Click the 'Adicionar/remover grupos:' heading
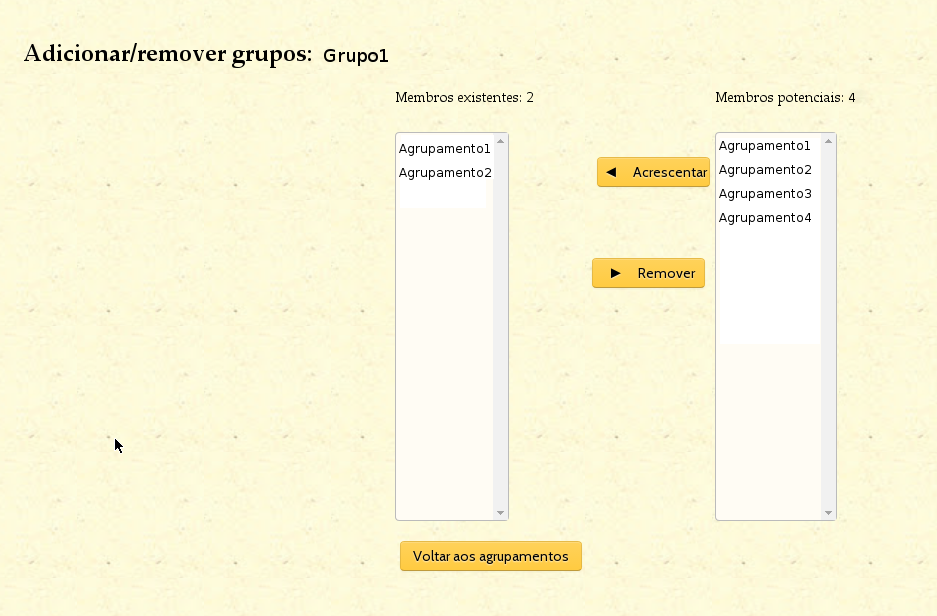The width and height of the screenshot is (937, 616). point(168,54)
